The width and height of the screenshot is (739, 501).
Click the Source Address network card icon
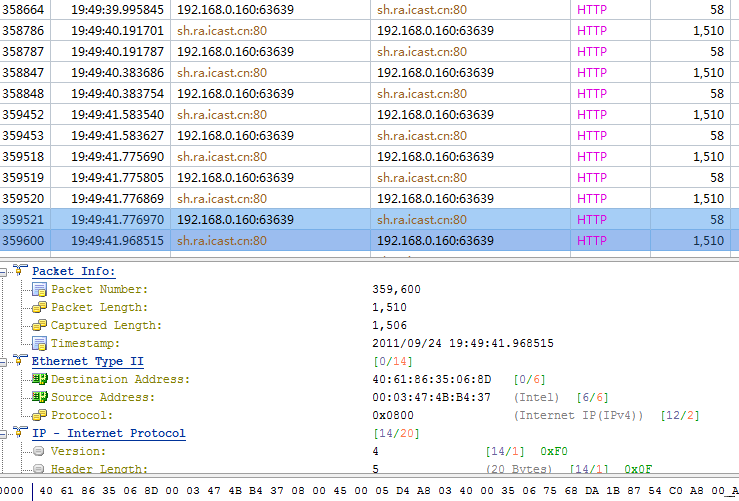(x=40, y=397)
